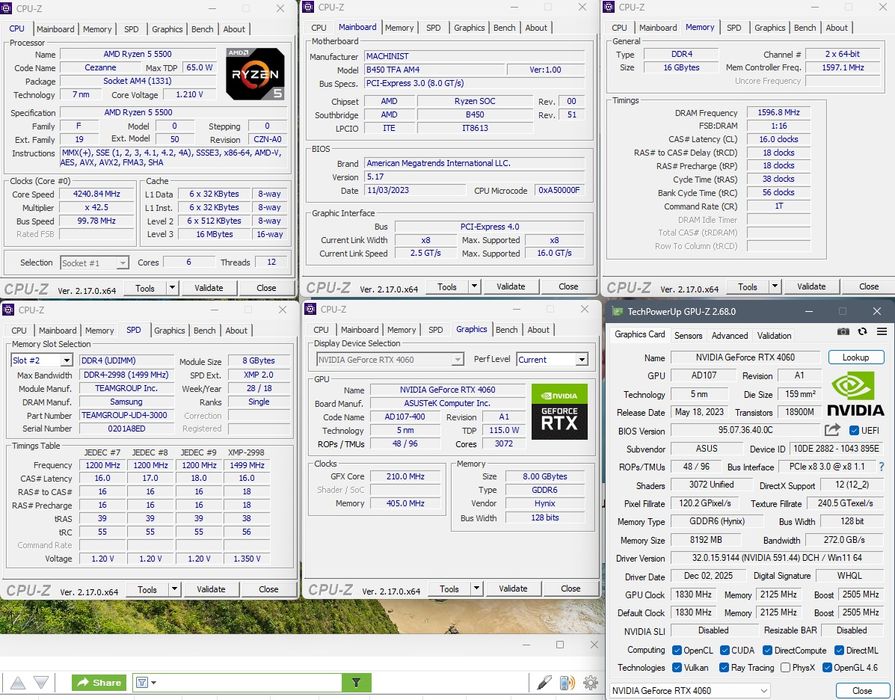Viewport: 895px width, 700px height.
Task: Click the NVIDIA logo in GPU-Z
Action: [855, 393]
